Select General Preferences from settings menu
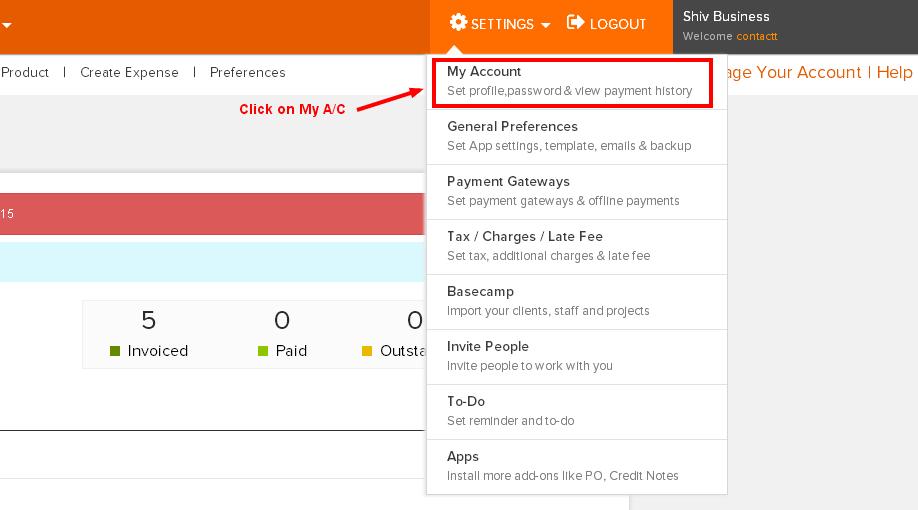Image resolution: width=918 pixels, height=510 pixels. [577, 136]
